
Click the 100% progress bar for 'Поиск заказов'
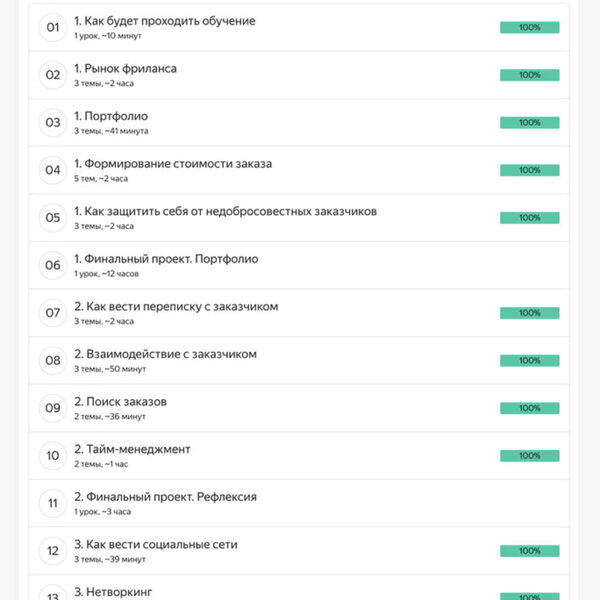[529, 408]
